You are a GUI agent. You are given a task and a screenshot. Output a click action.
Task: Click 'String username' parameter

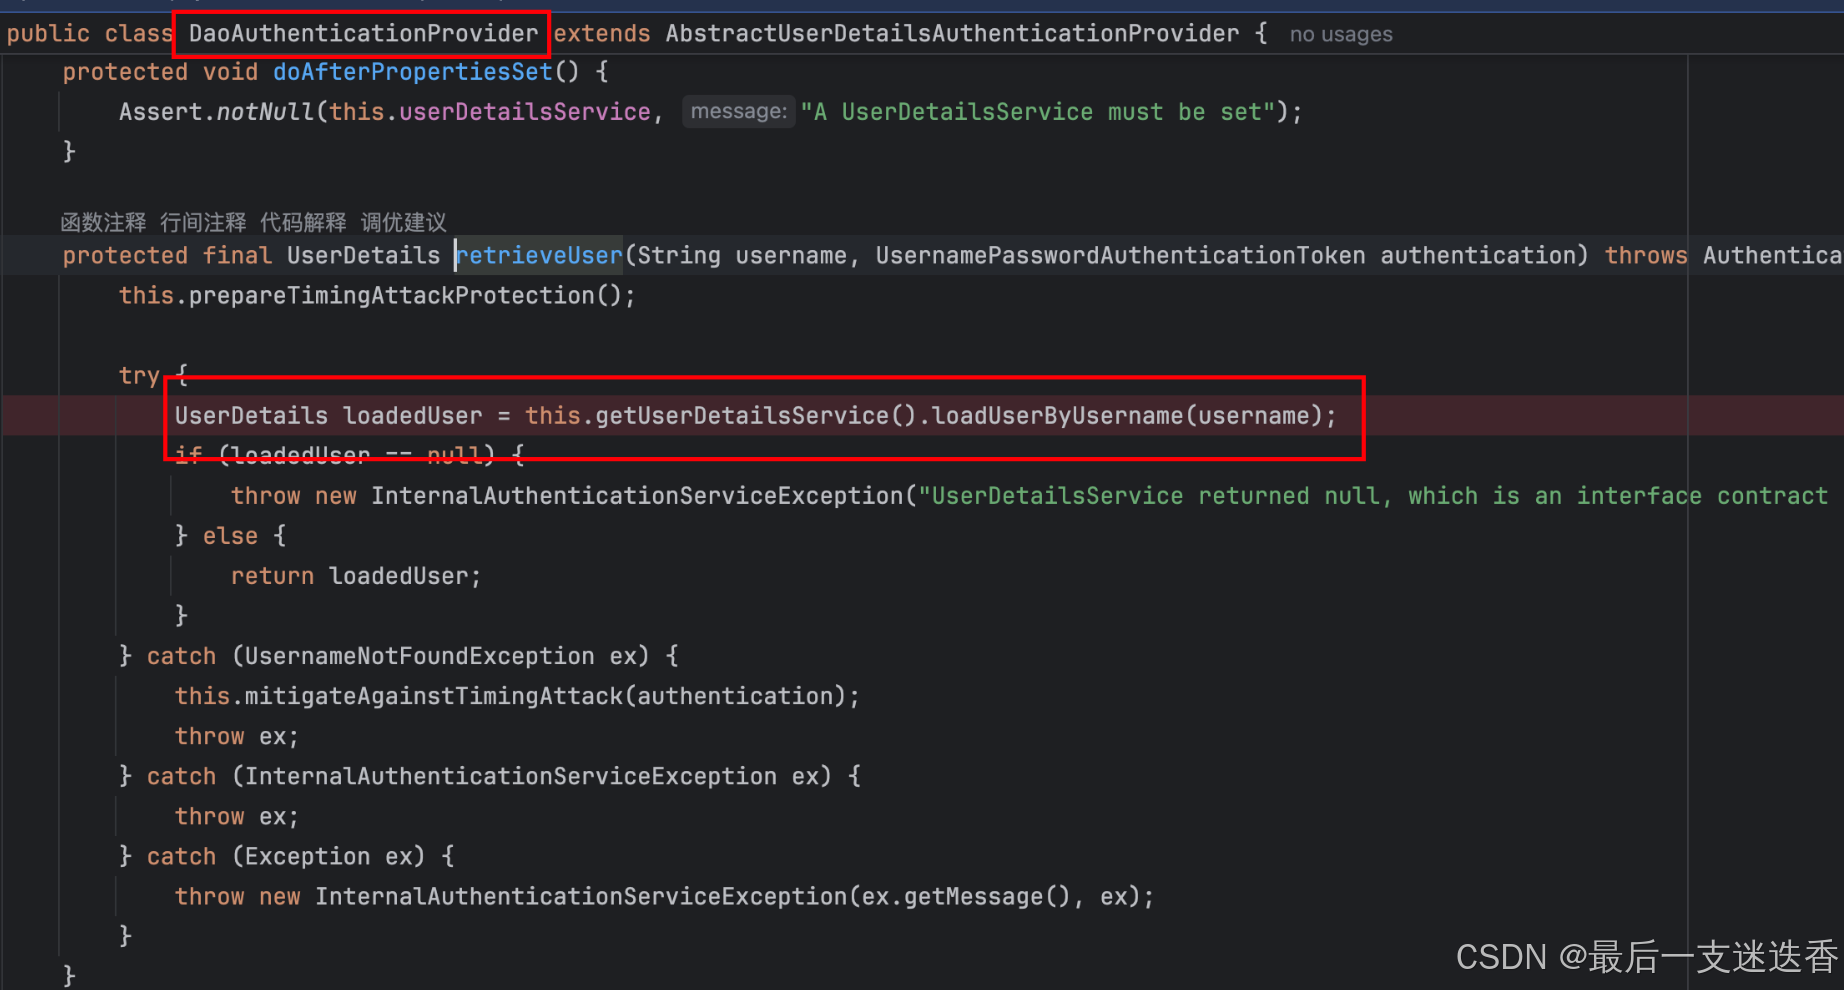(742, 256)
